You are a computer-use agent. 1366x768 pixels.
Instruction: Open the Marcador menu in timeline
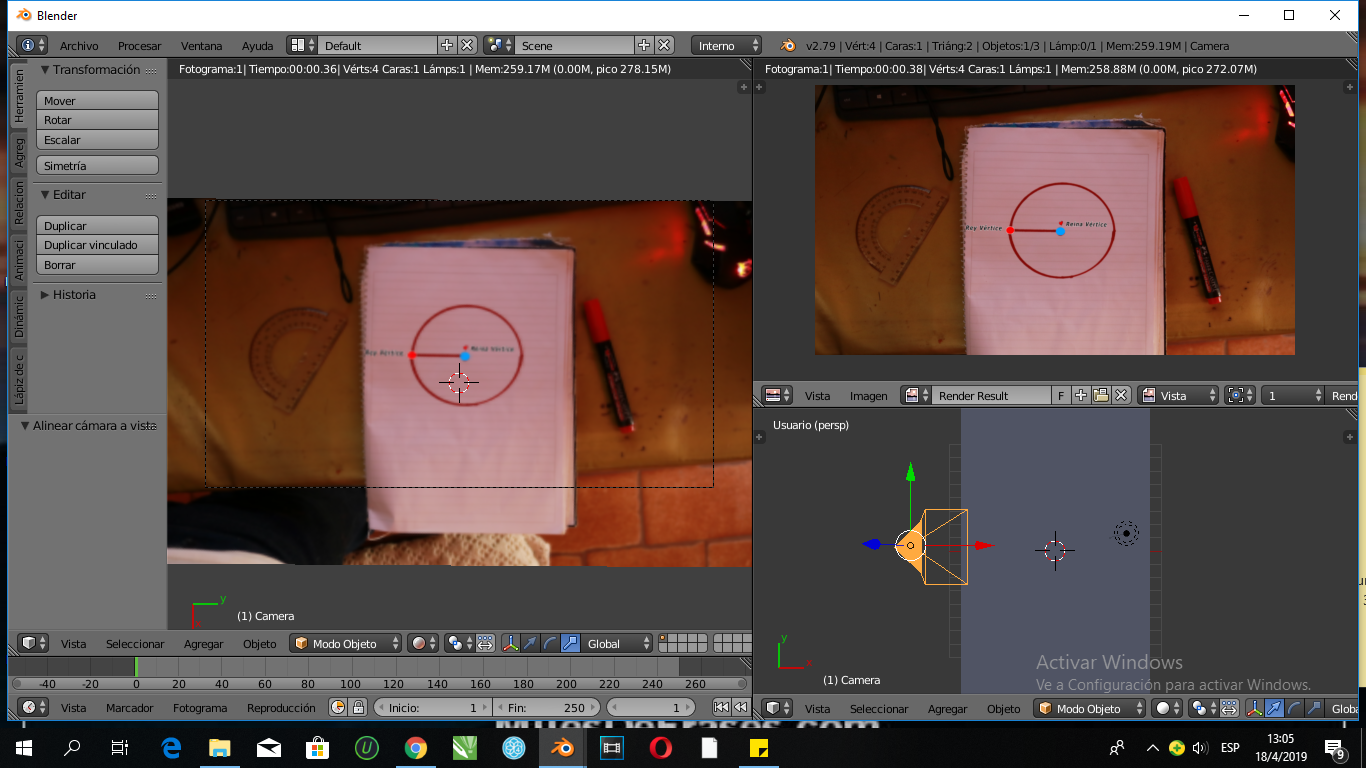click(x=130, y=707)
